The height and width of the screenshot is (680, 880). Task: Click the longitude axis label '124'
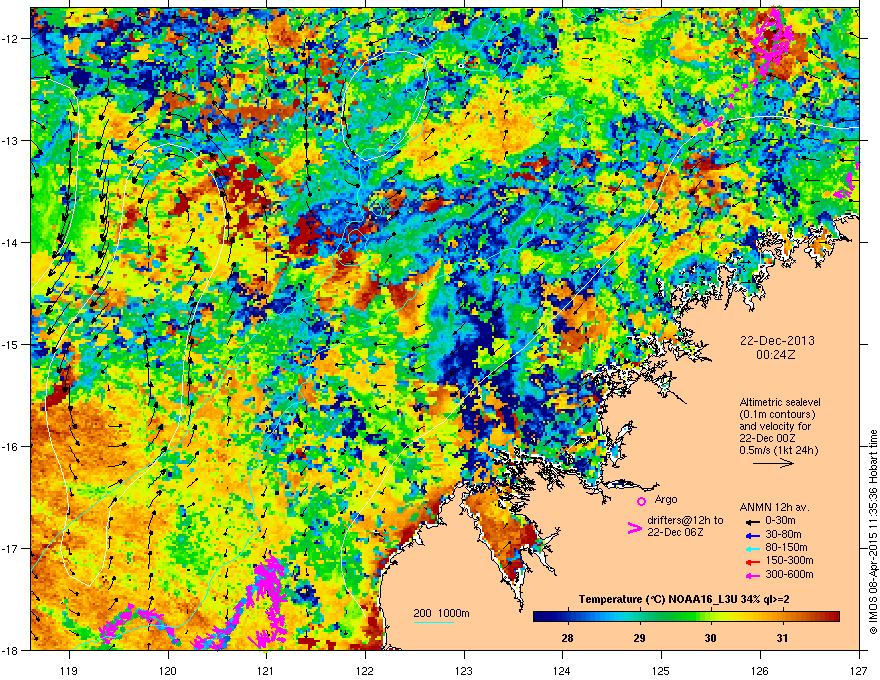point(562,670)
